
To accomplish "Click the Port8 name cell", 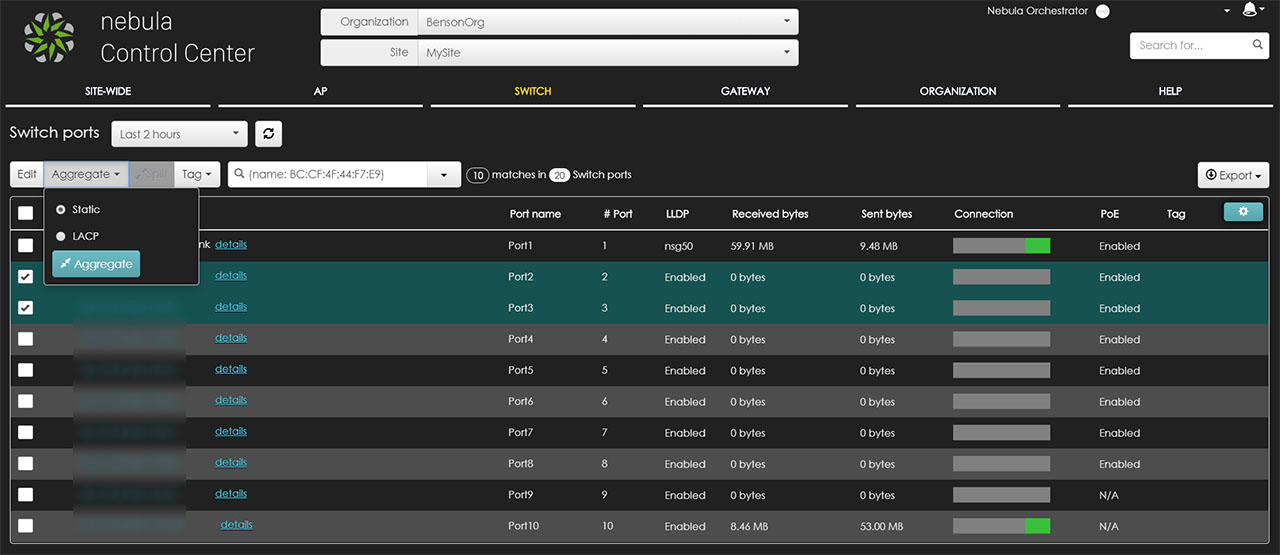I will point(521,464).
